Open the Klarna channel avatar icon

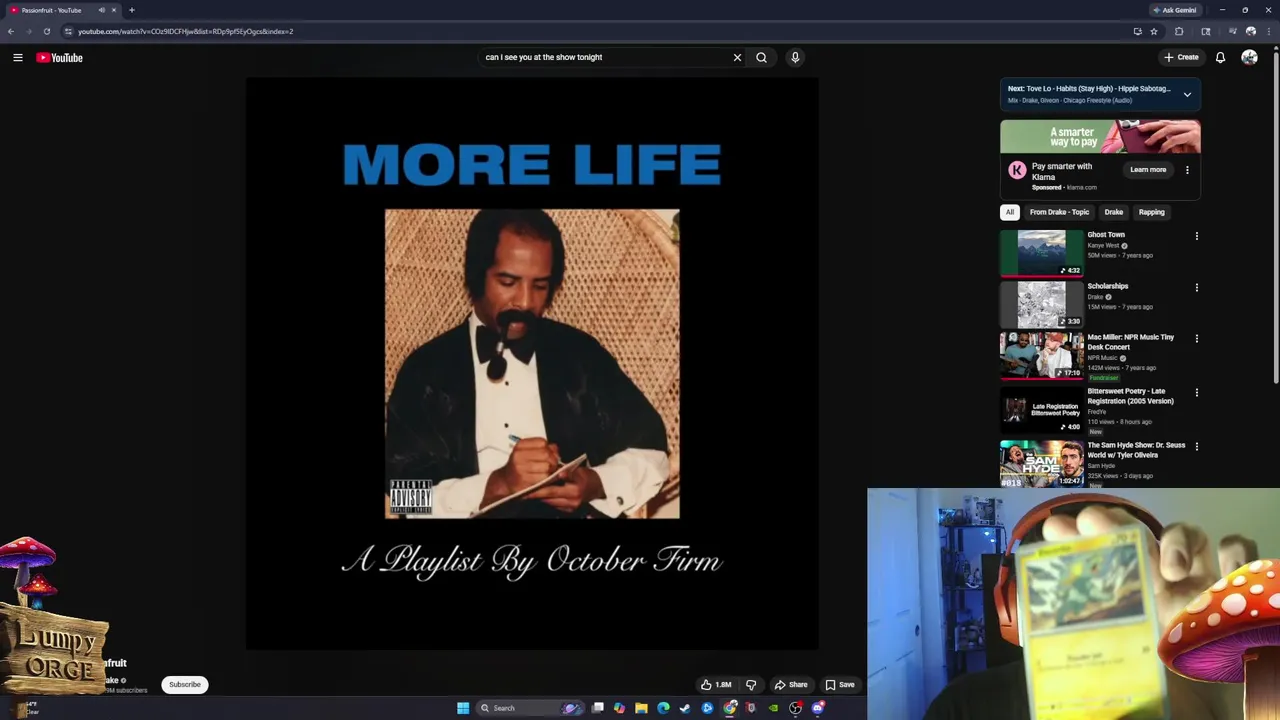point(1017,171)
